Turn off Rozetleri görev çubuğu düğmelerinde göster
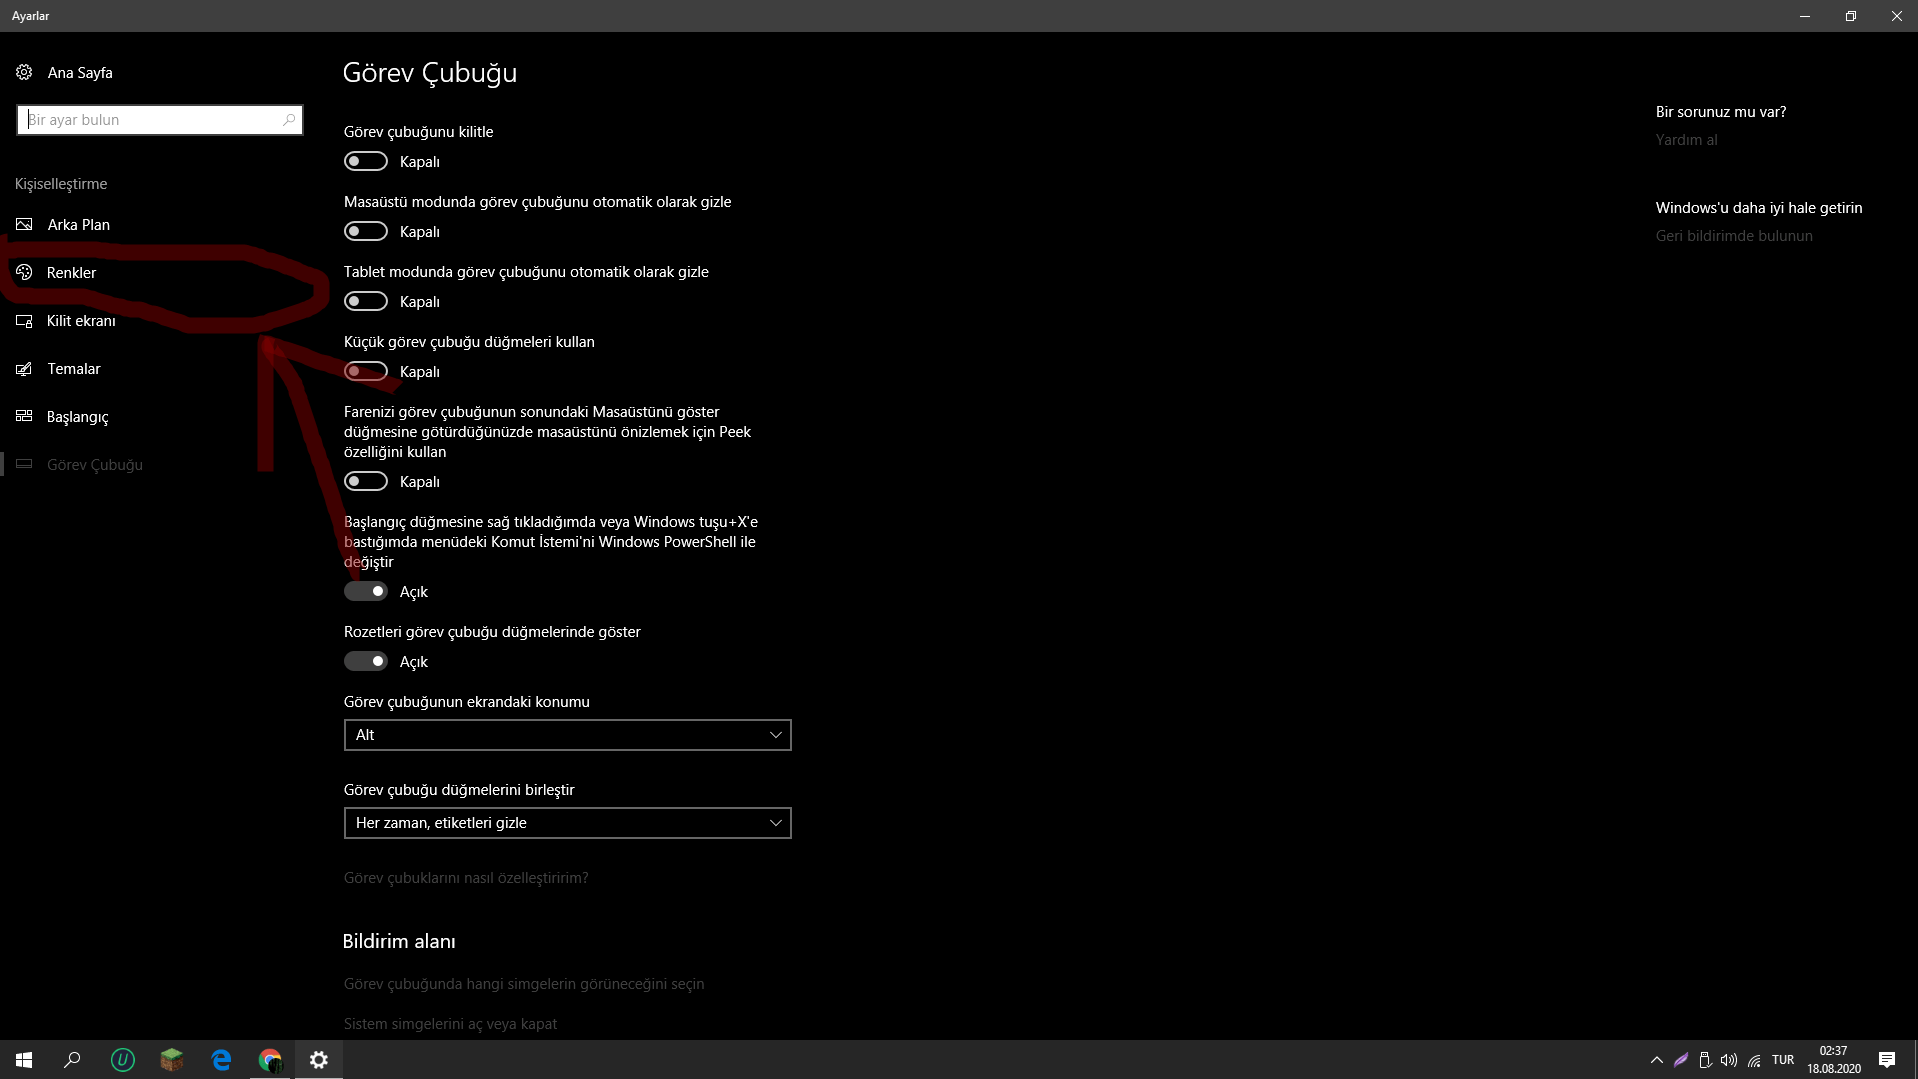This screenshot has width=1918, height=1079. (x=366, y=661)
